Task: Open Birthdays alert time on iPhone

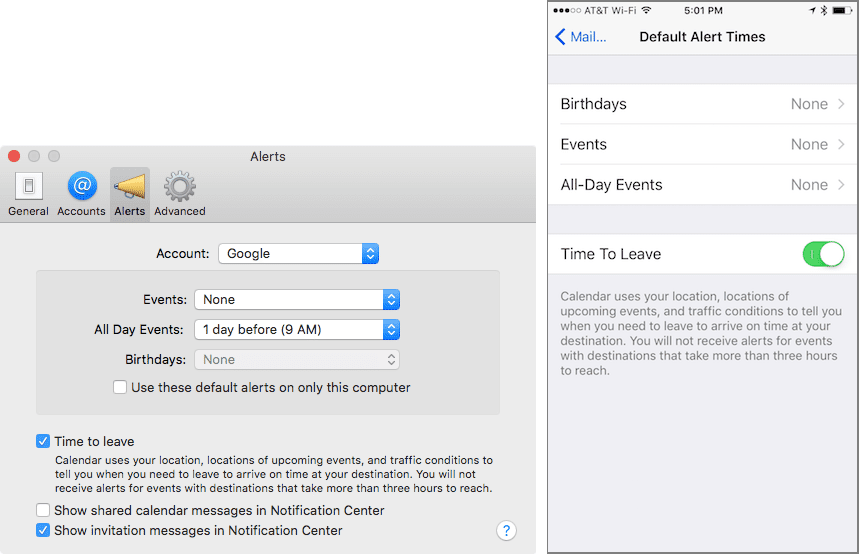Action: coord(703,104)
